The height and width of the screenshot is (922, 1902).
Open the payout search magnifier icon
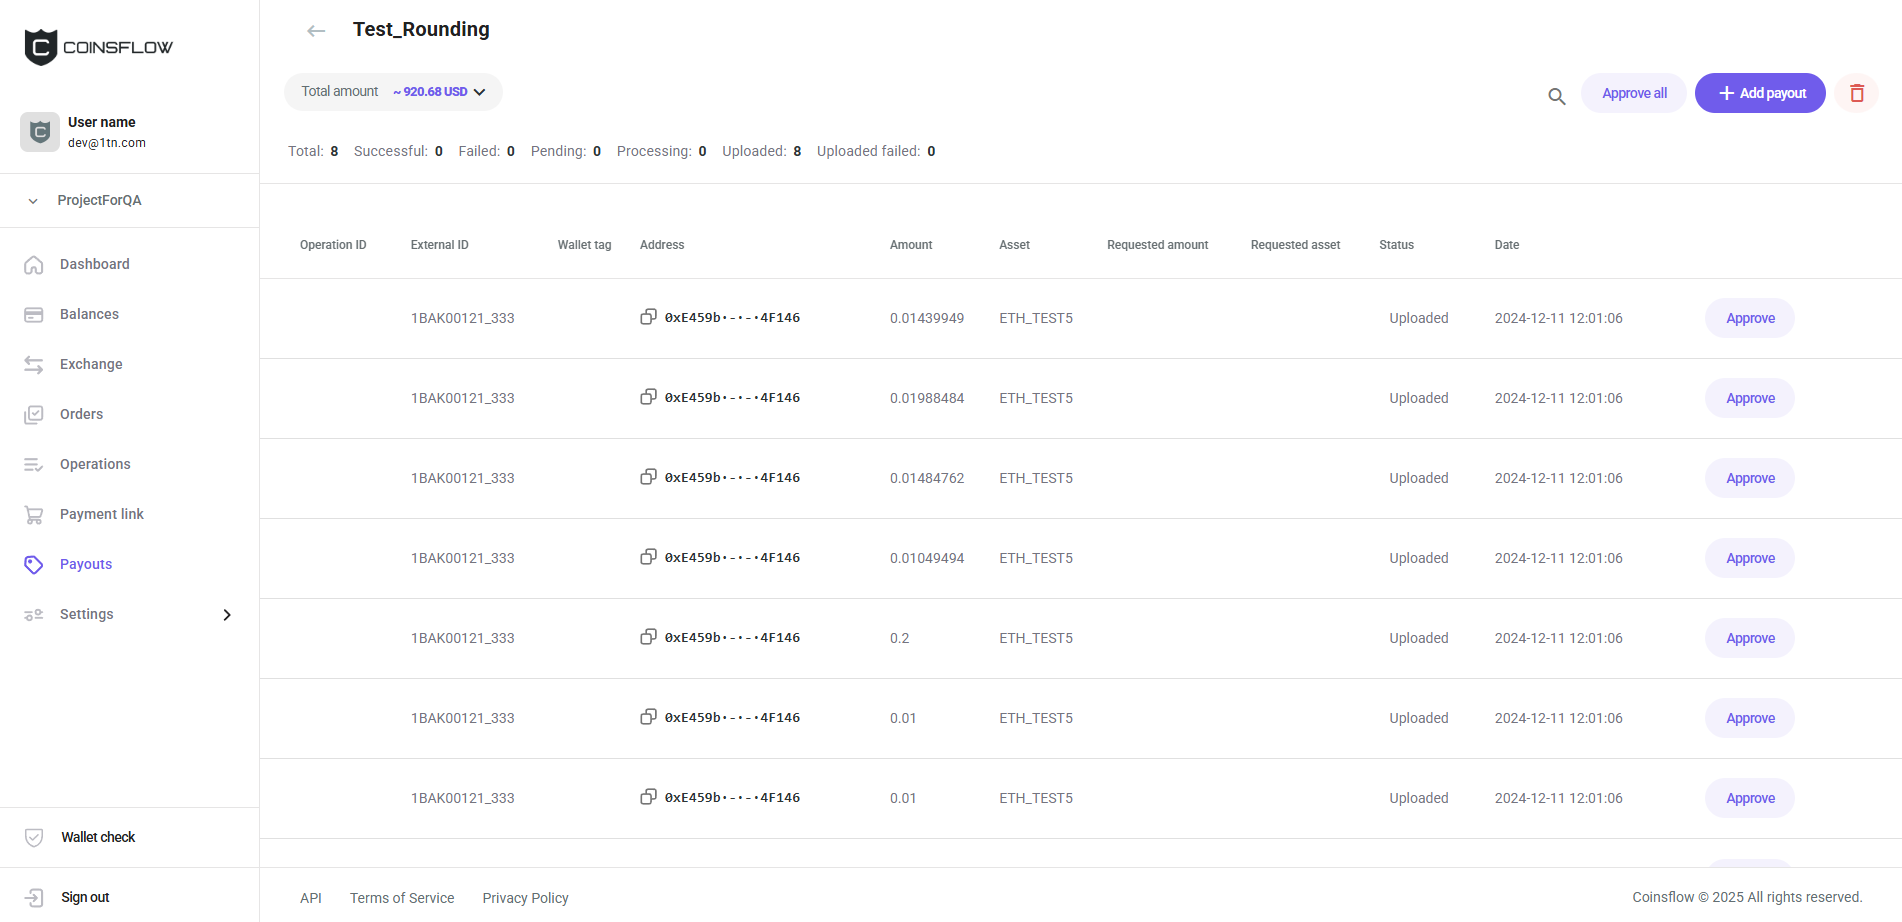point(1556,96)
